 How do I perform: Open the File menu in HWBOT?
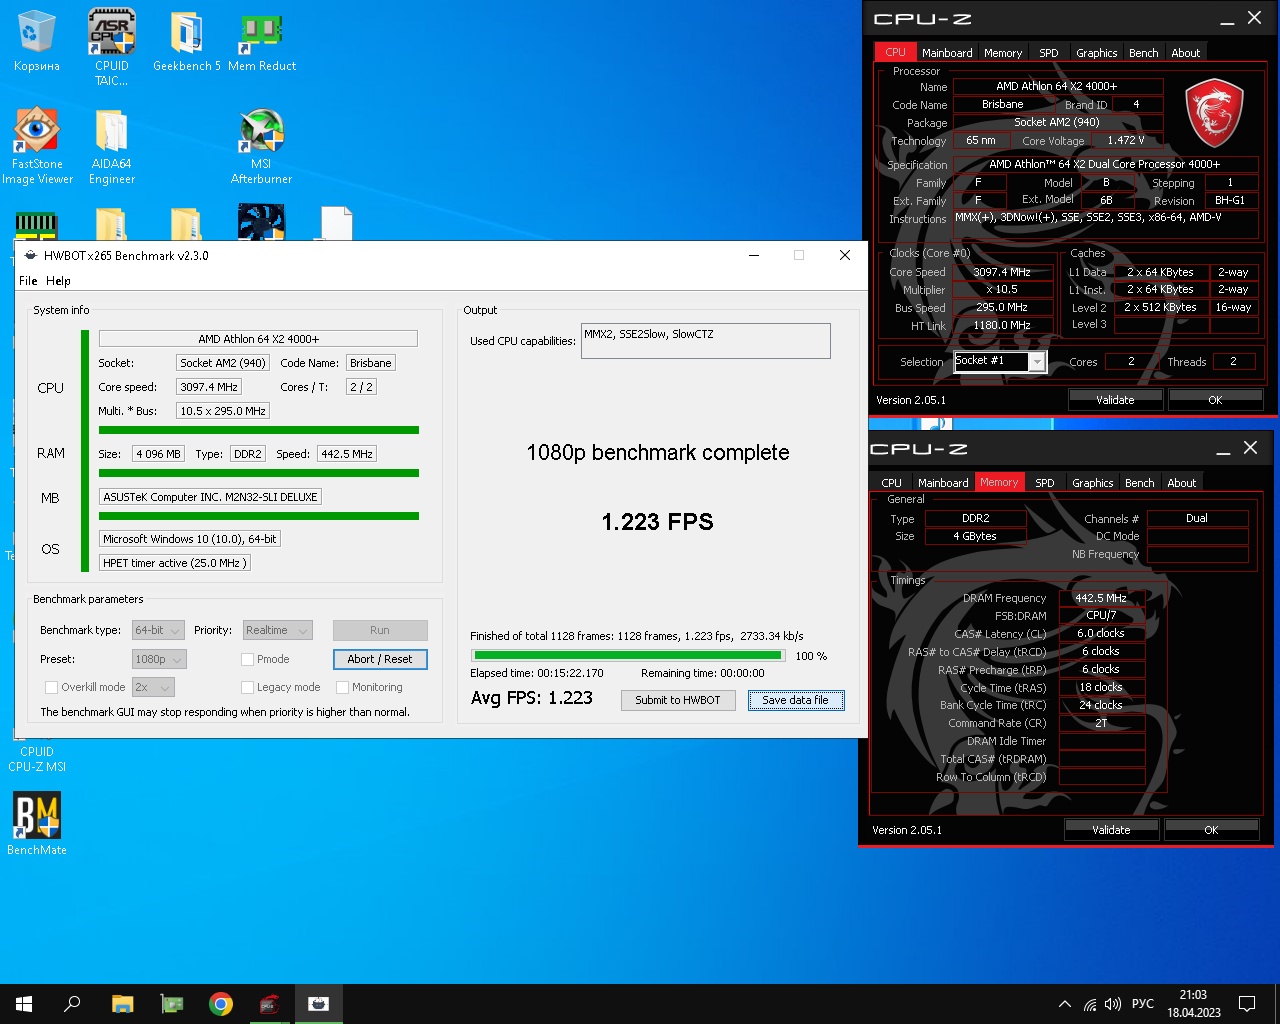(28, 281)
